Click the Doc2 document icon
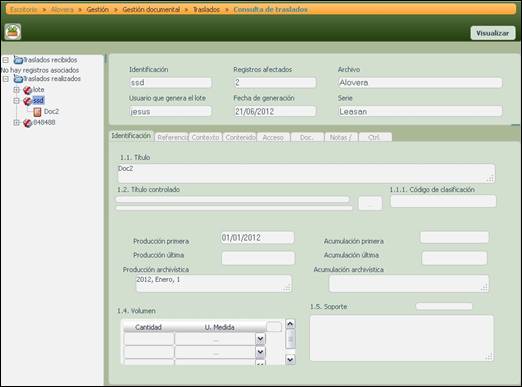The image size is (522, 387). click(38, 112)
